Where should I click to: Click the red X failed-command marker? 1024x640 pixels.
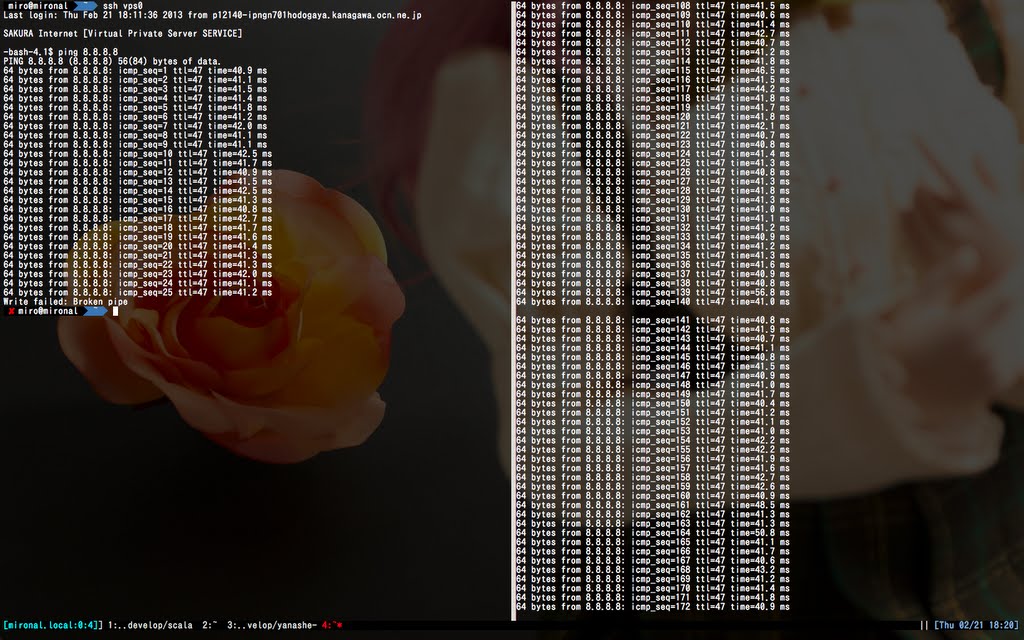(11, 312)
